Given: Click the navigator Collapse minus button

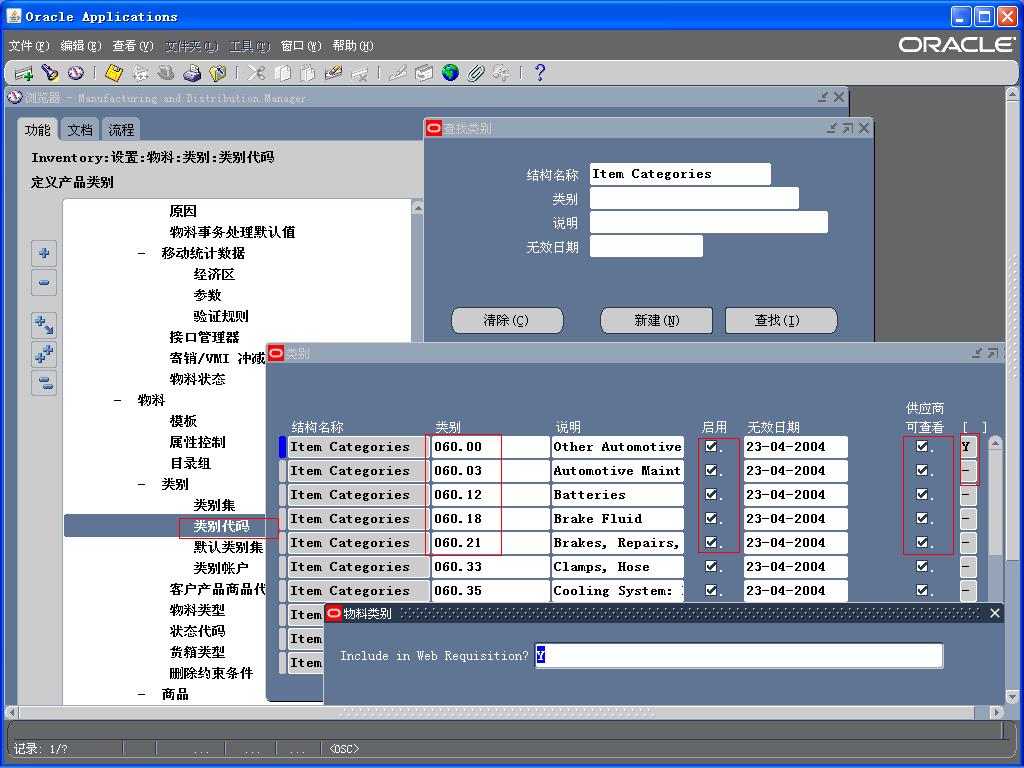Looking at the screenshot, I should coord(44,283).
